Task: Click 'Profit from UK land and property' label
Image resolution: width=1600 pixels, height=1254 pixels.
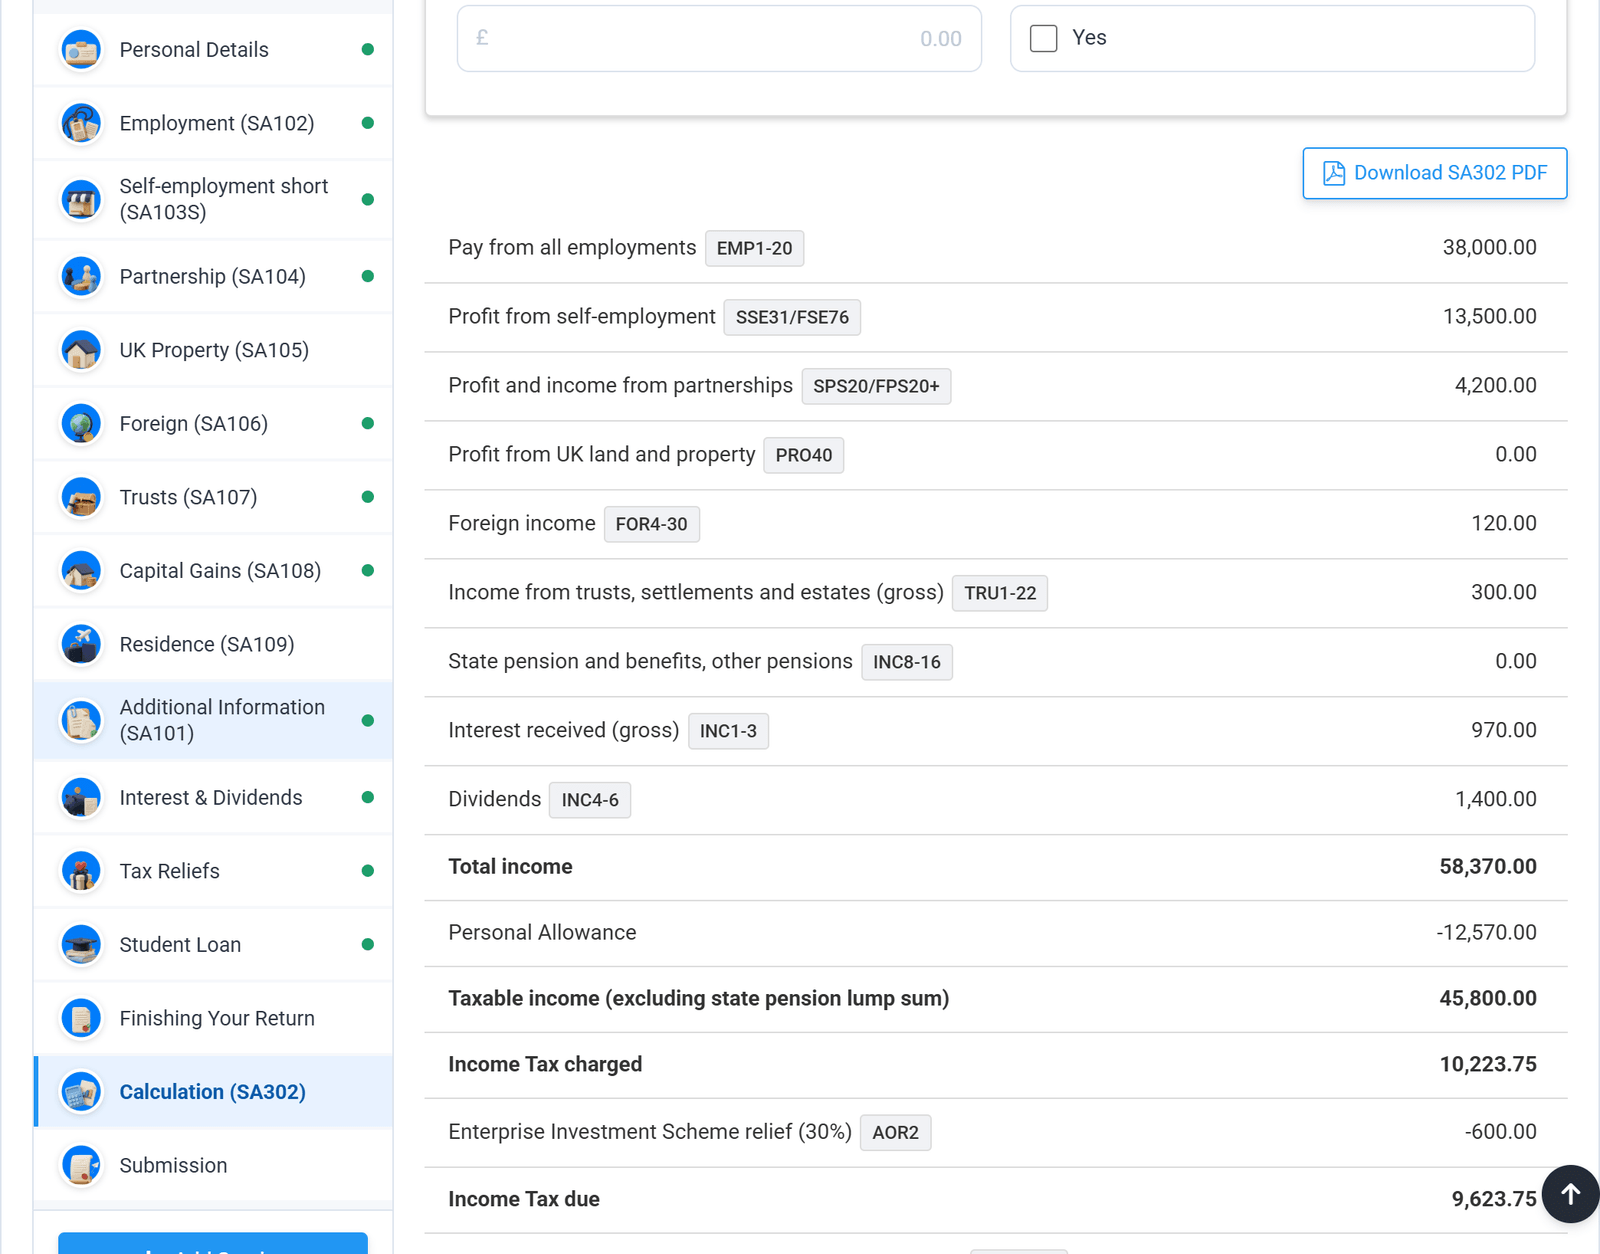Action: 602,455
